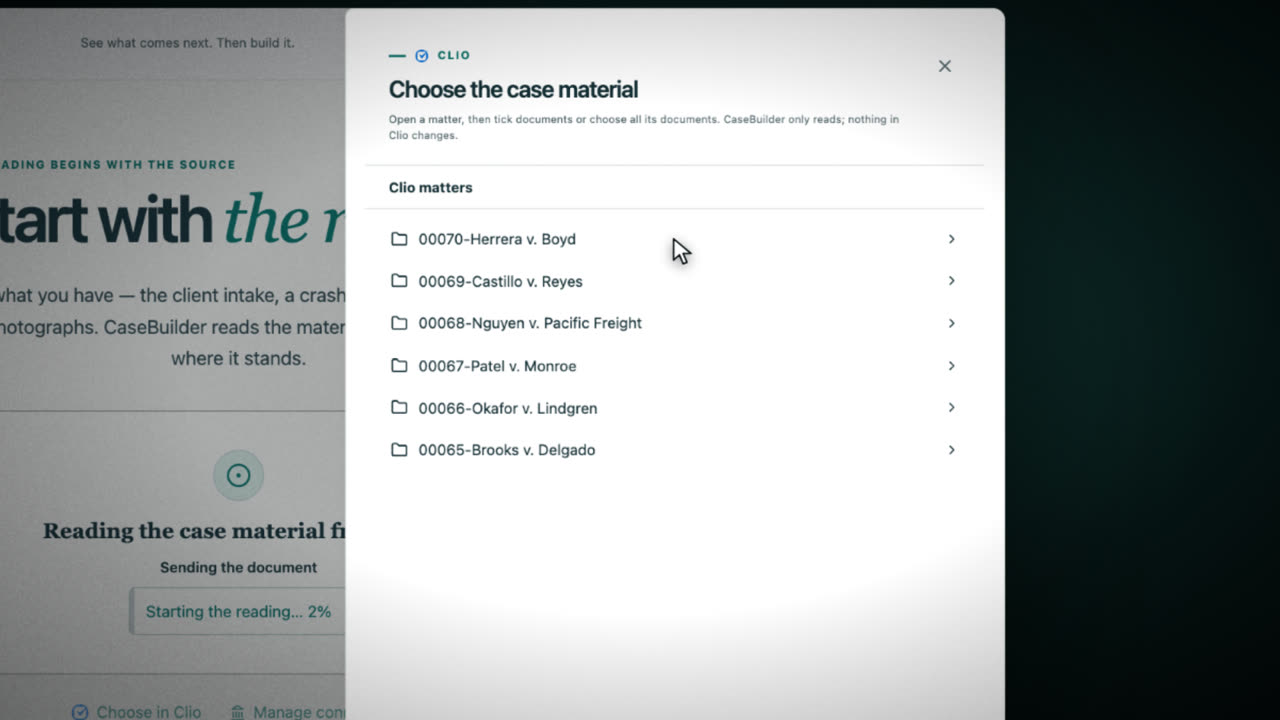Expand Nguyen v. Pacific Freight chevron
The image size is (1280, 720).
[951, 323]
